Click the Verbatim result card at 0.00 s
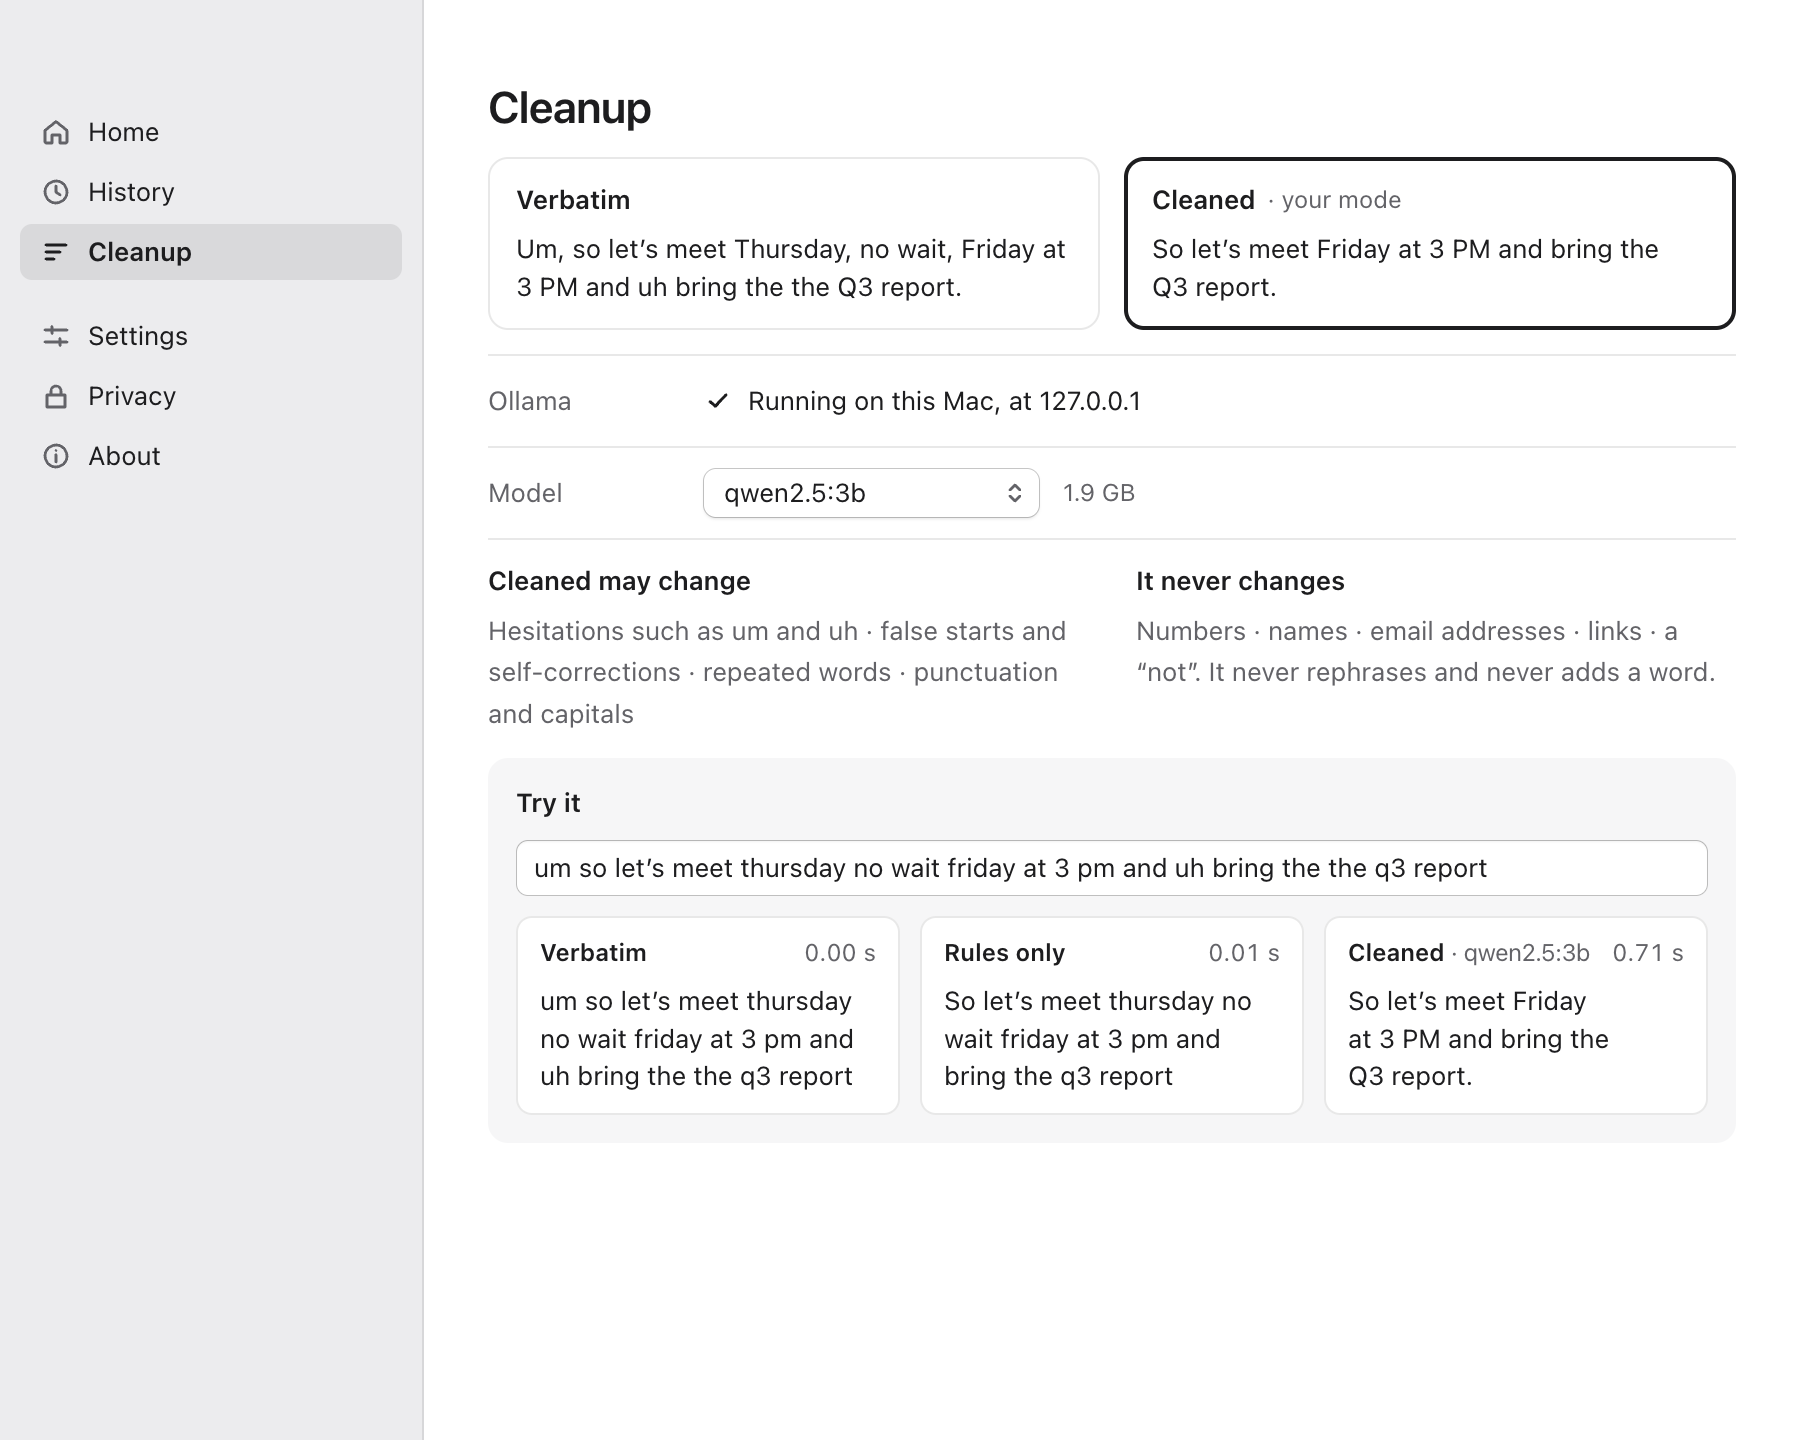Image resolution: width=1800 pixels, height=1440 pixels. click(708, 1015)
